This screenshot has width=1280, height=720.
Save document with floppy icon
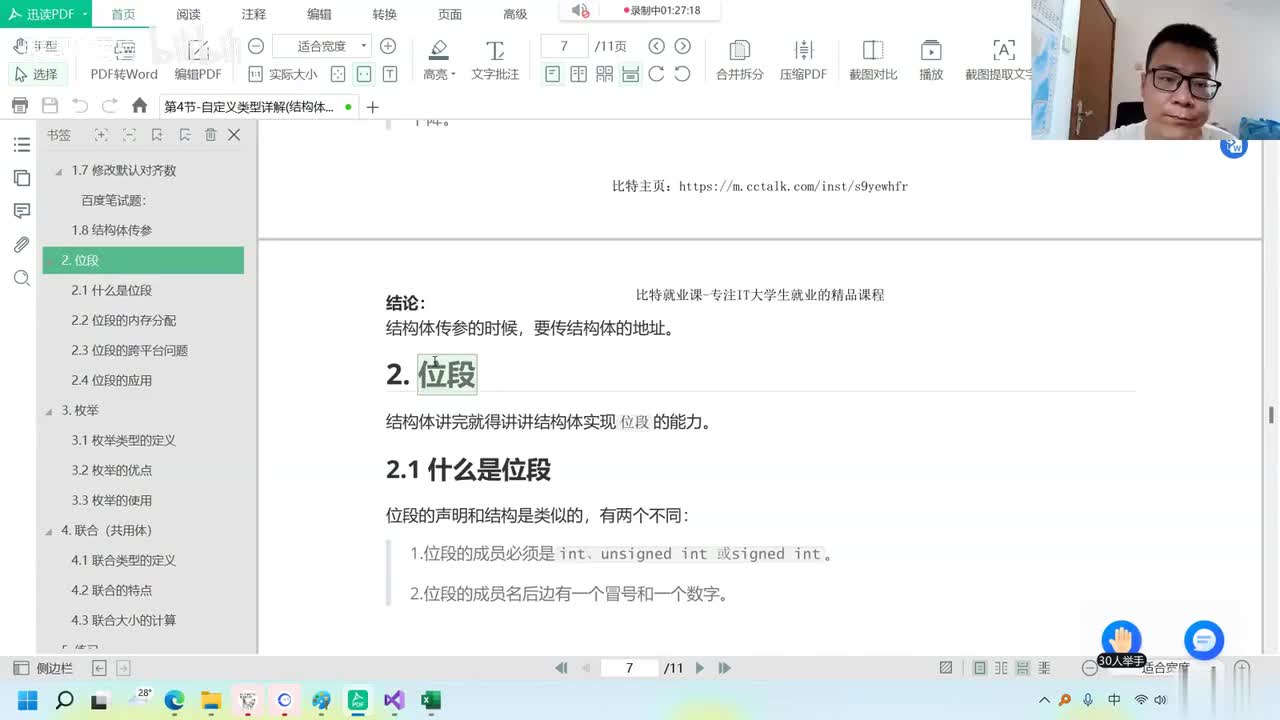(50, 106)
